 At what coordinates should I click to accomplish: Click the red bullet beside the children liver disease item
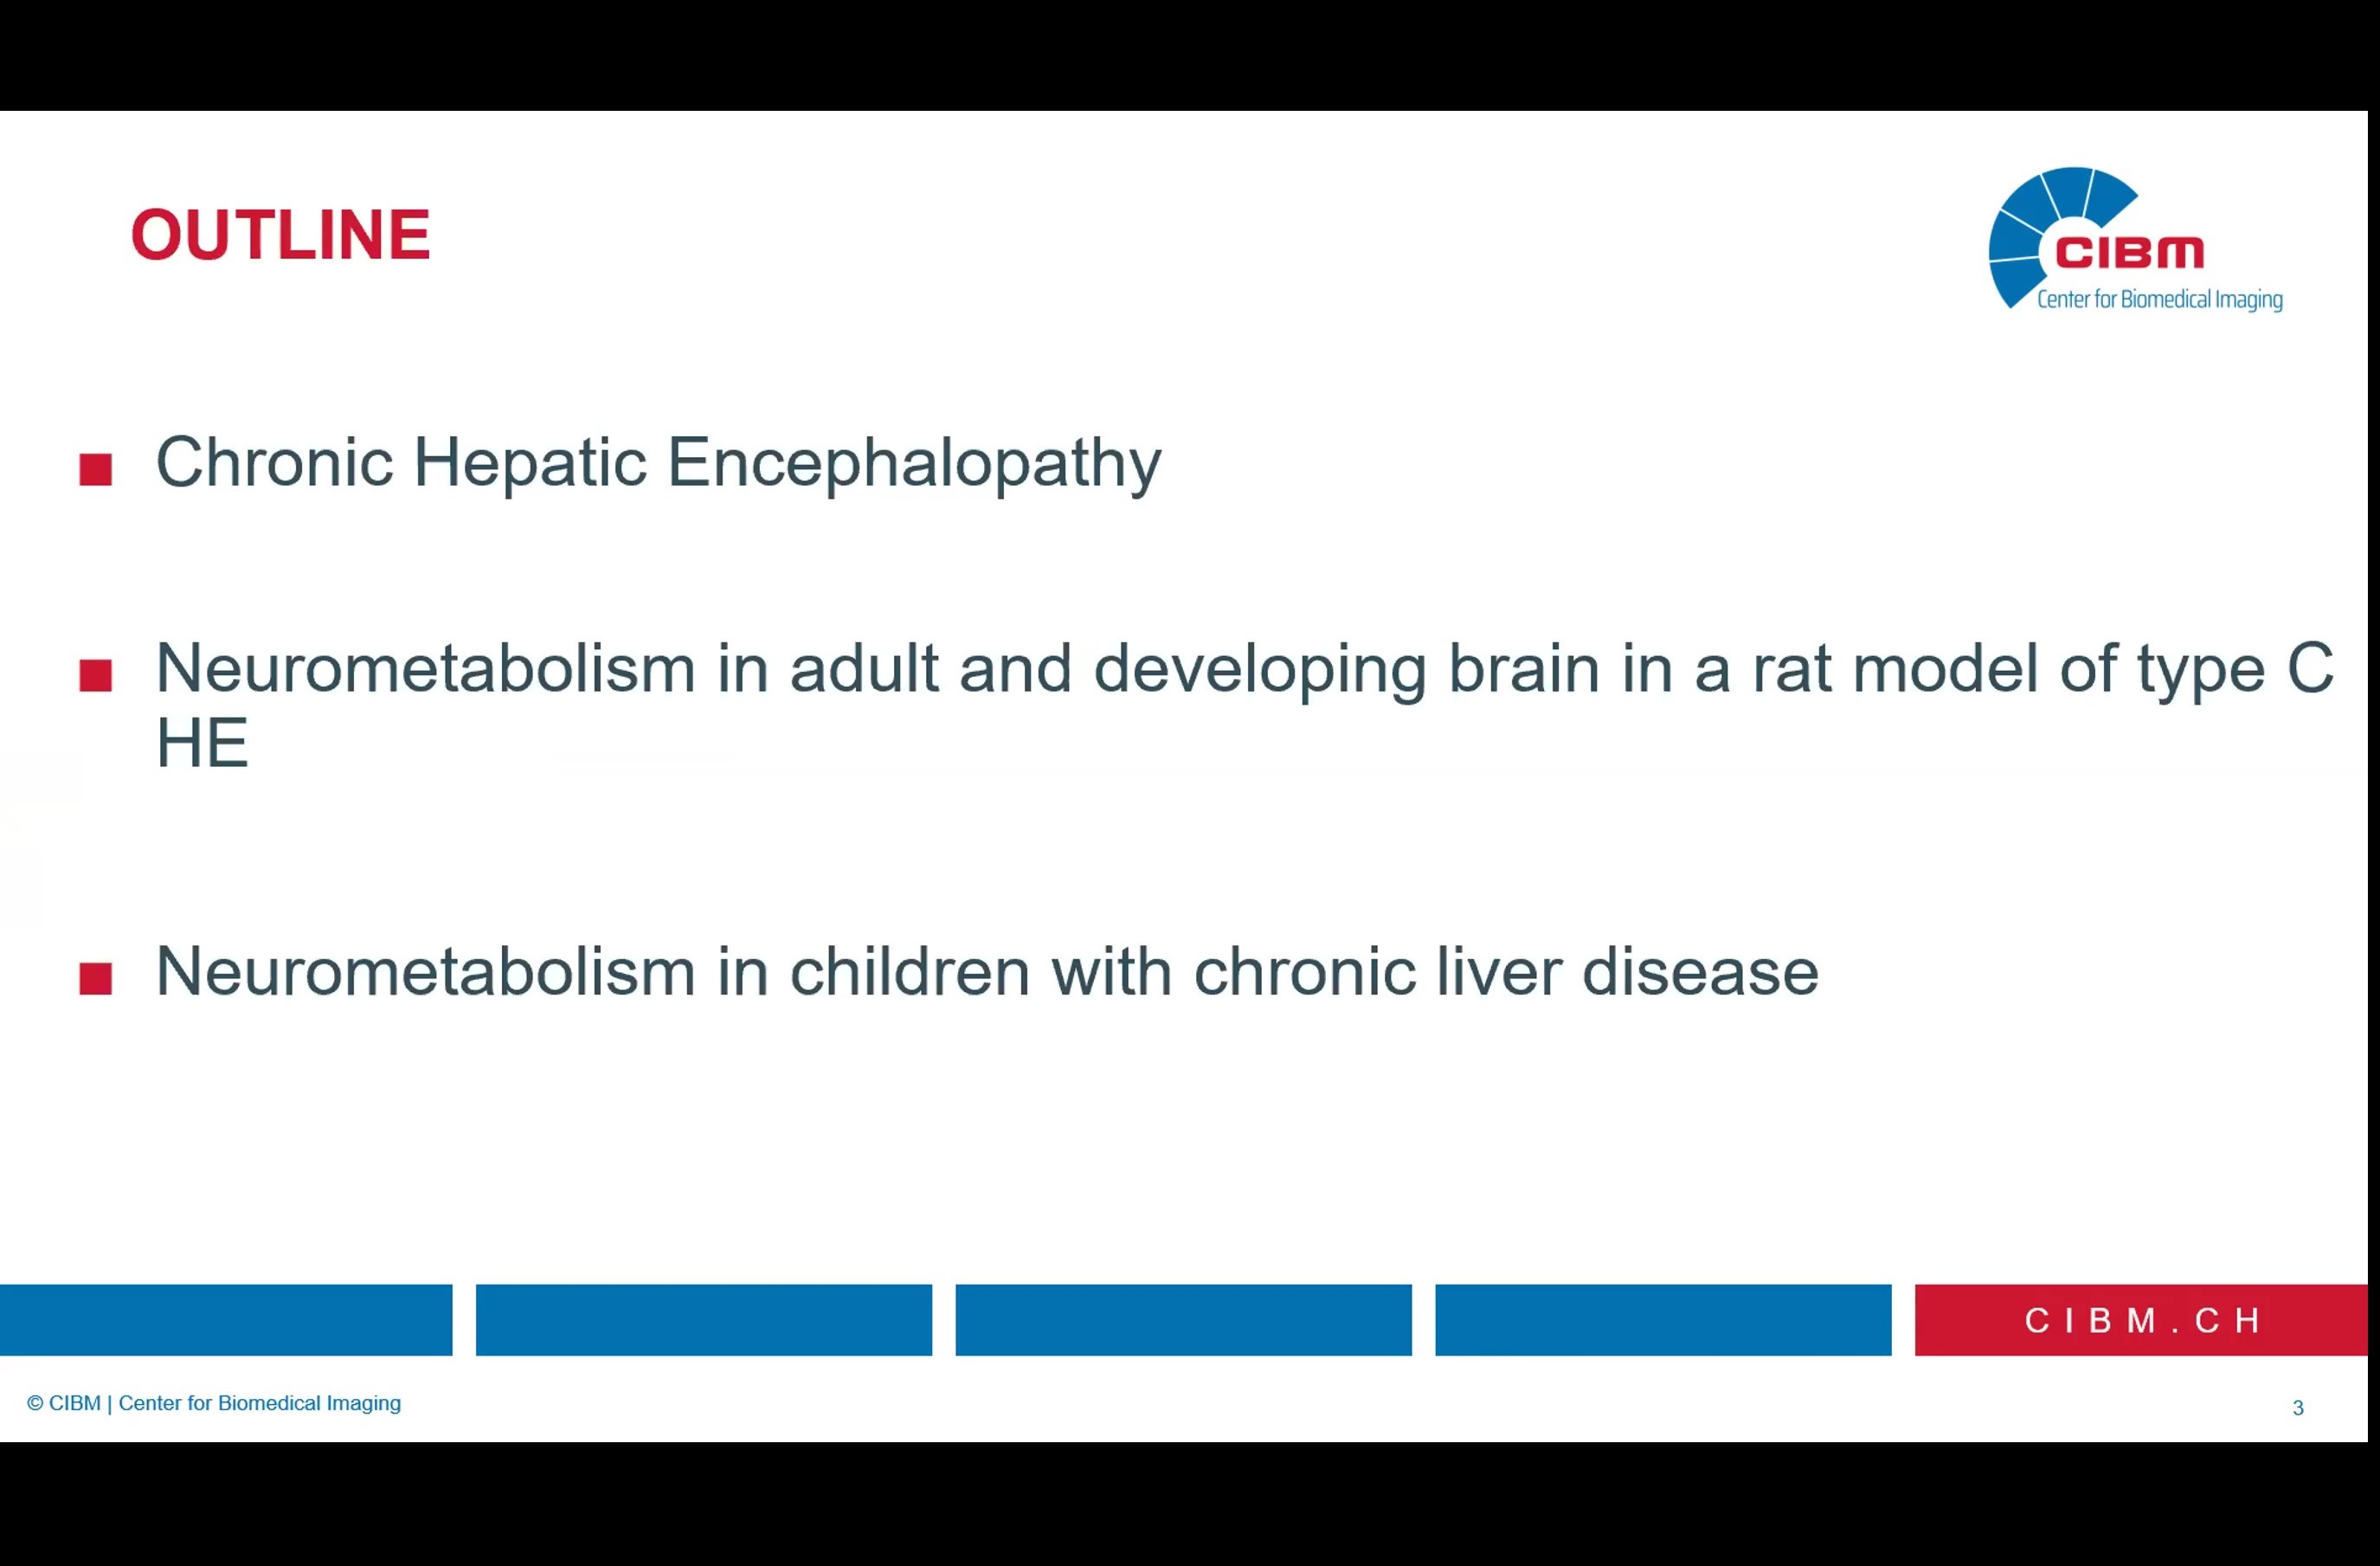pyautogui.click(x=96, y=978)
